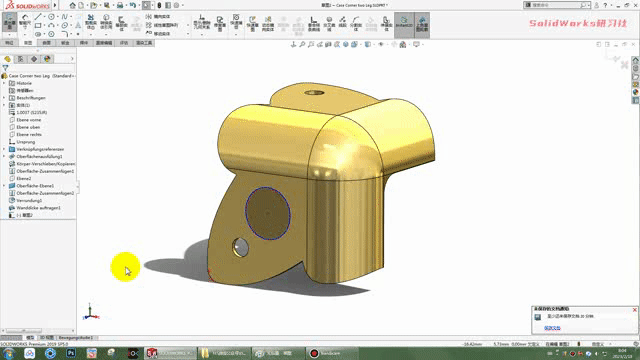Expand the Verknüpfungsreferenzen folder node
Viewport: 640px width, 360px height.
click(4, 149)
